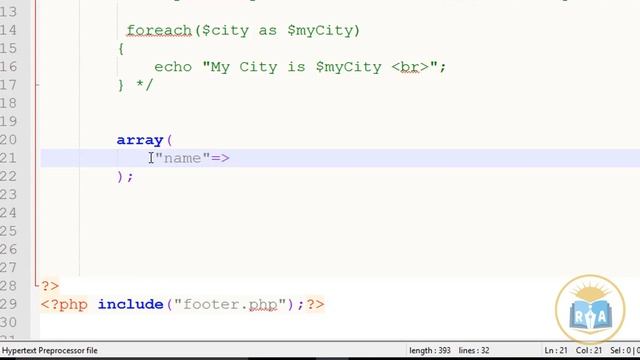Click the opening brace on line 15
This screenshot has height=360, width=640.
click(x=121, y=49)
